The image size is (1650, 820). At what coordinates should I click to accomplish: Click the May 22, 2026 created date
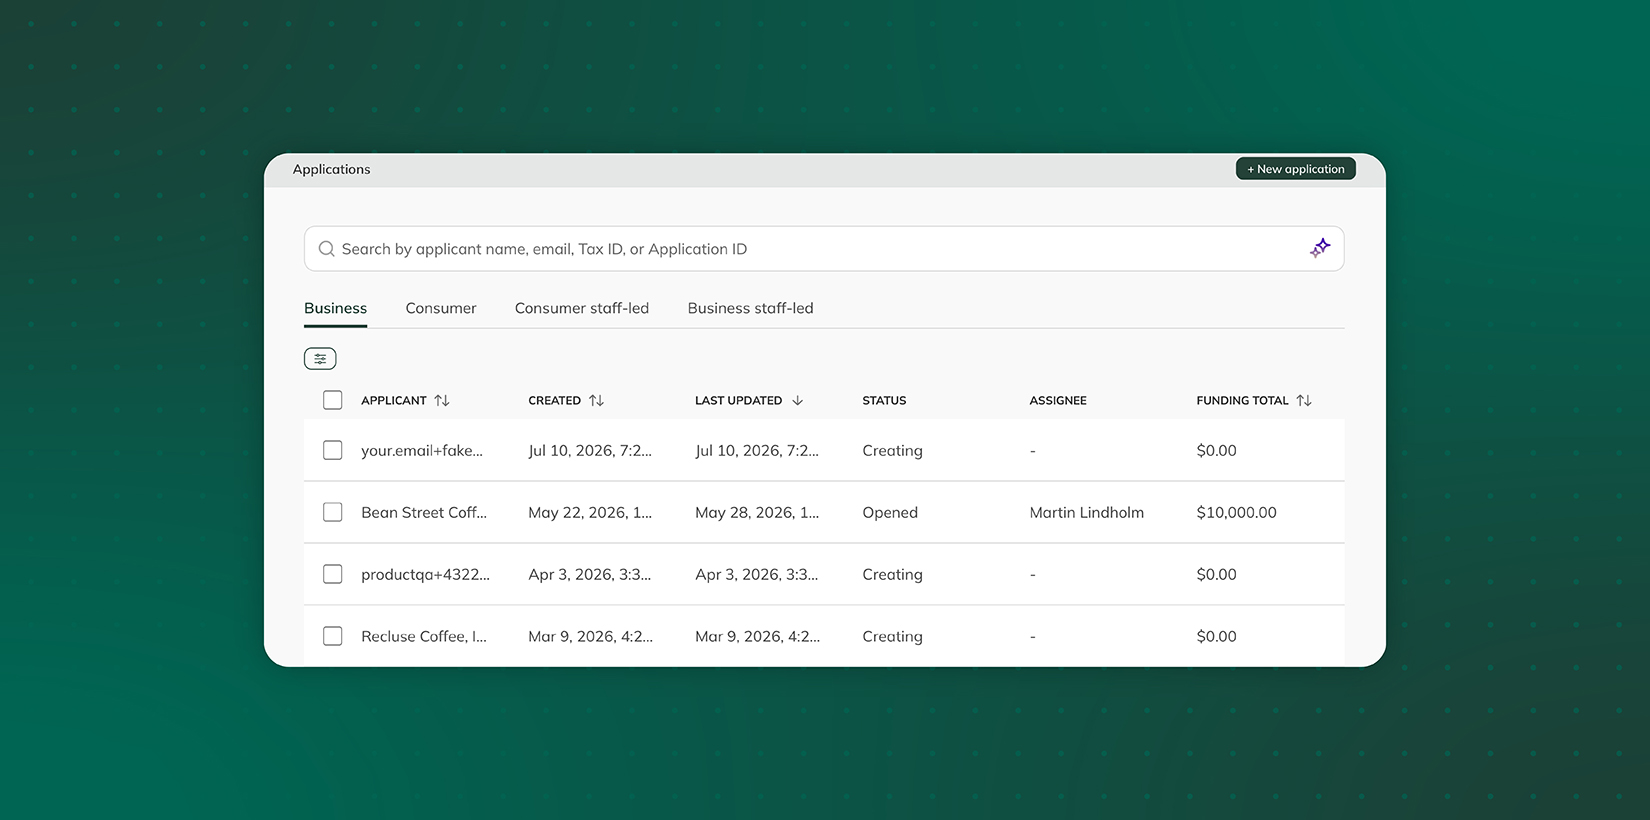pyautogui.click(x=590, y=513)
